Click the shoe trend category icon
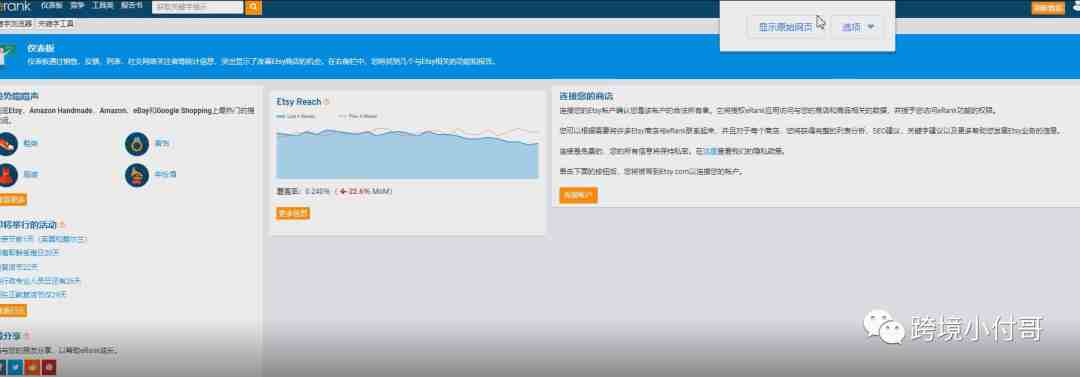This screenshot has height=377, width=1080. coord(7,144)
